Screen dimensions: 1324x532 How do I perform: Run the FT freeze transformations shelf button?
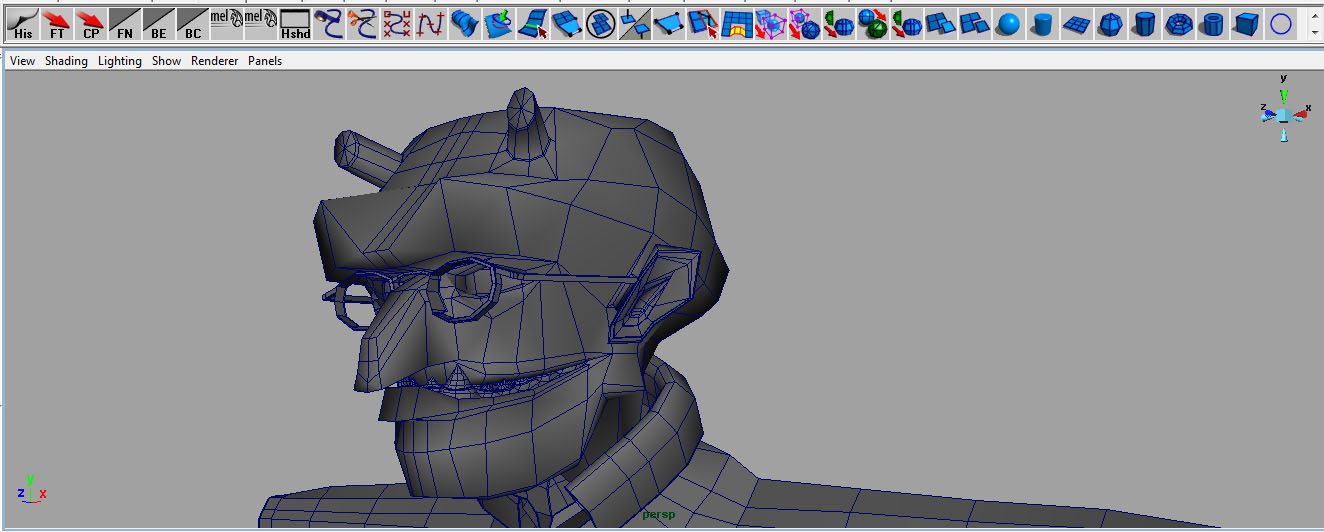click(57, 23)
